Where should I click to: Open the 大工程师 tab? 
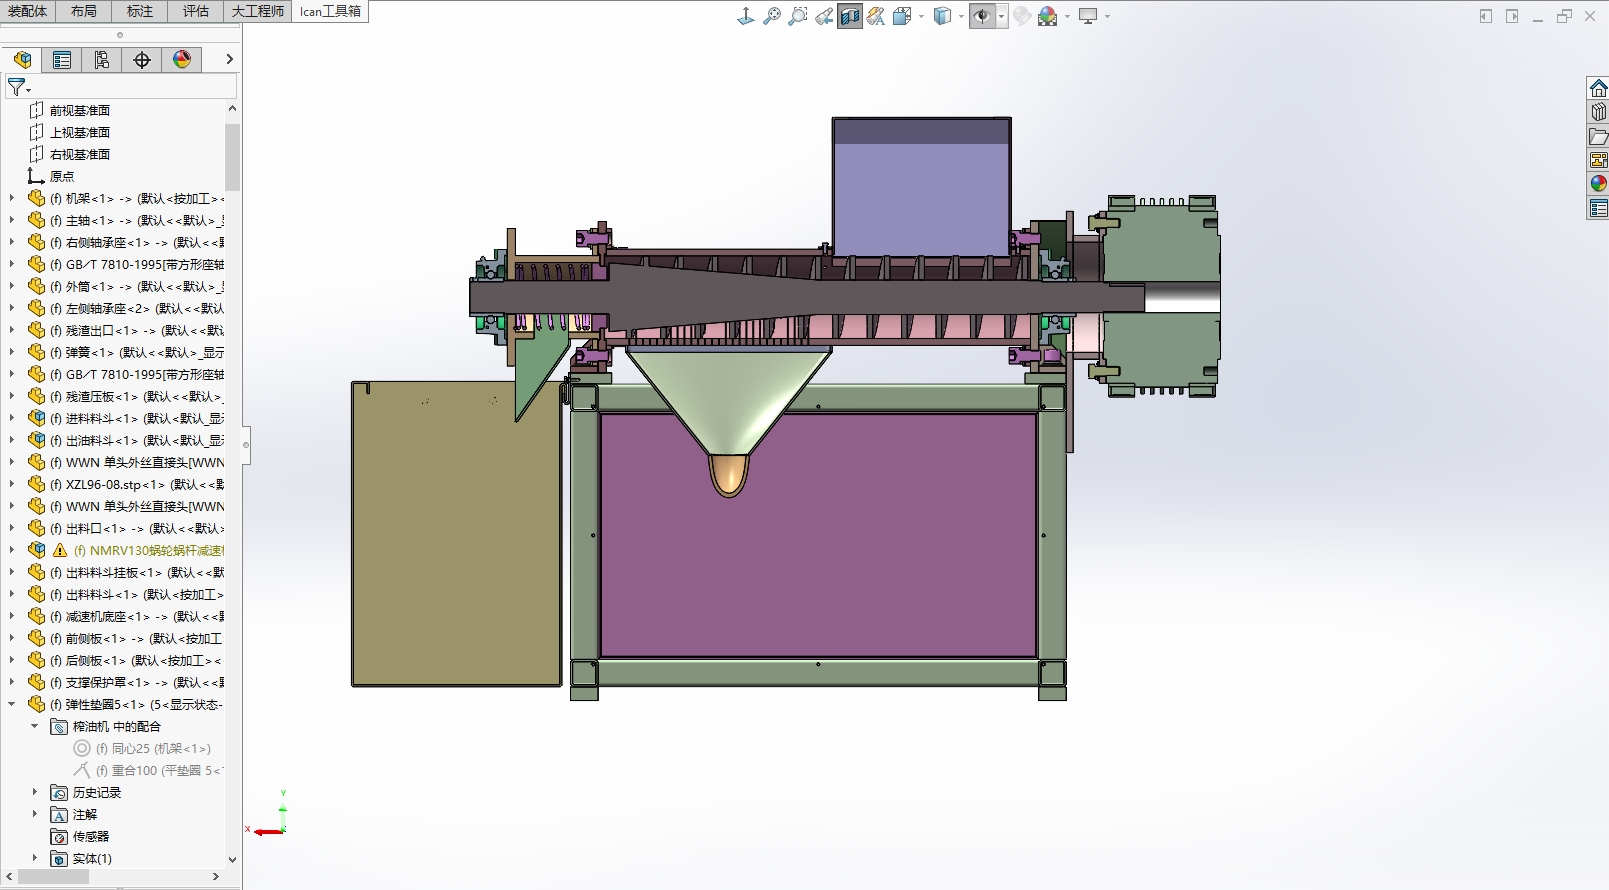point(258,11)
